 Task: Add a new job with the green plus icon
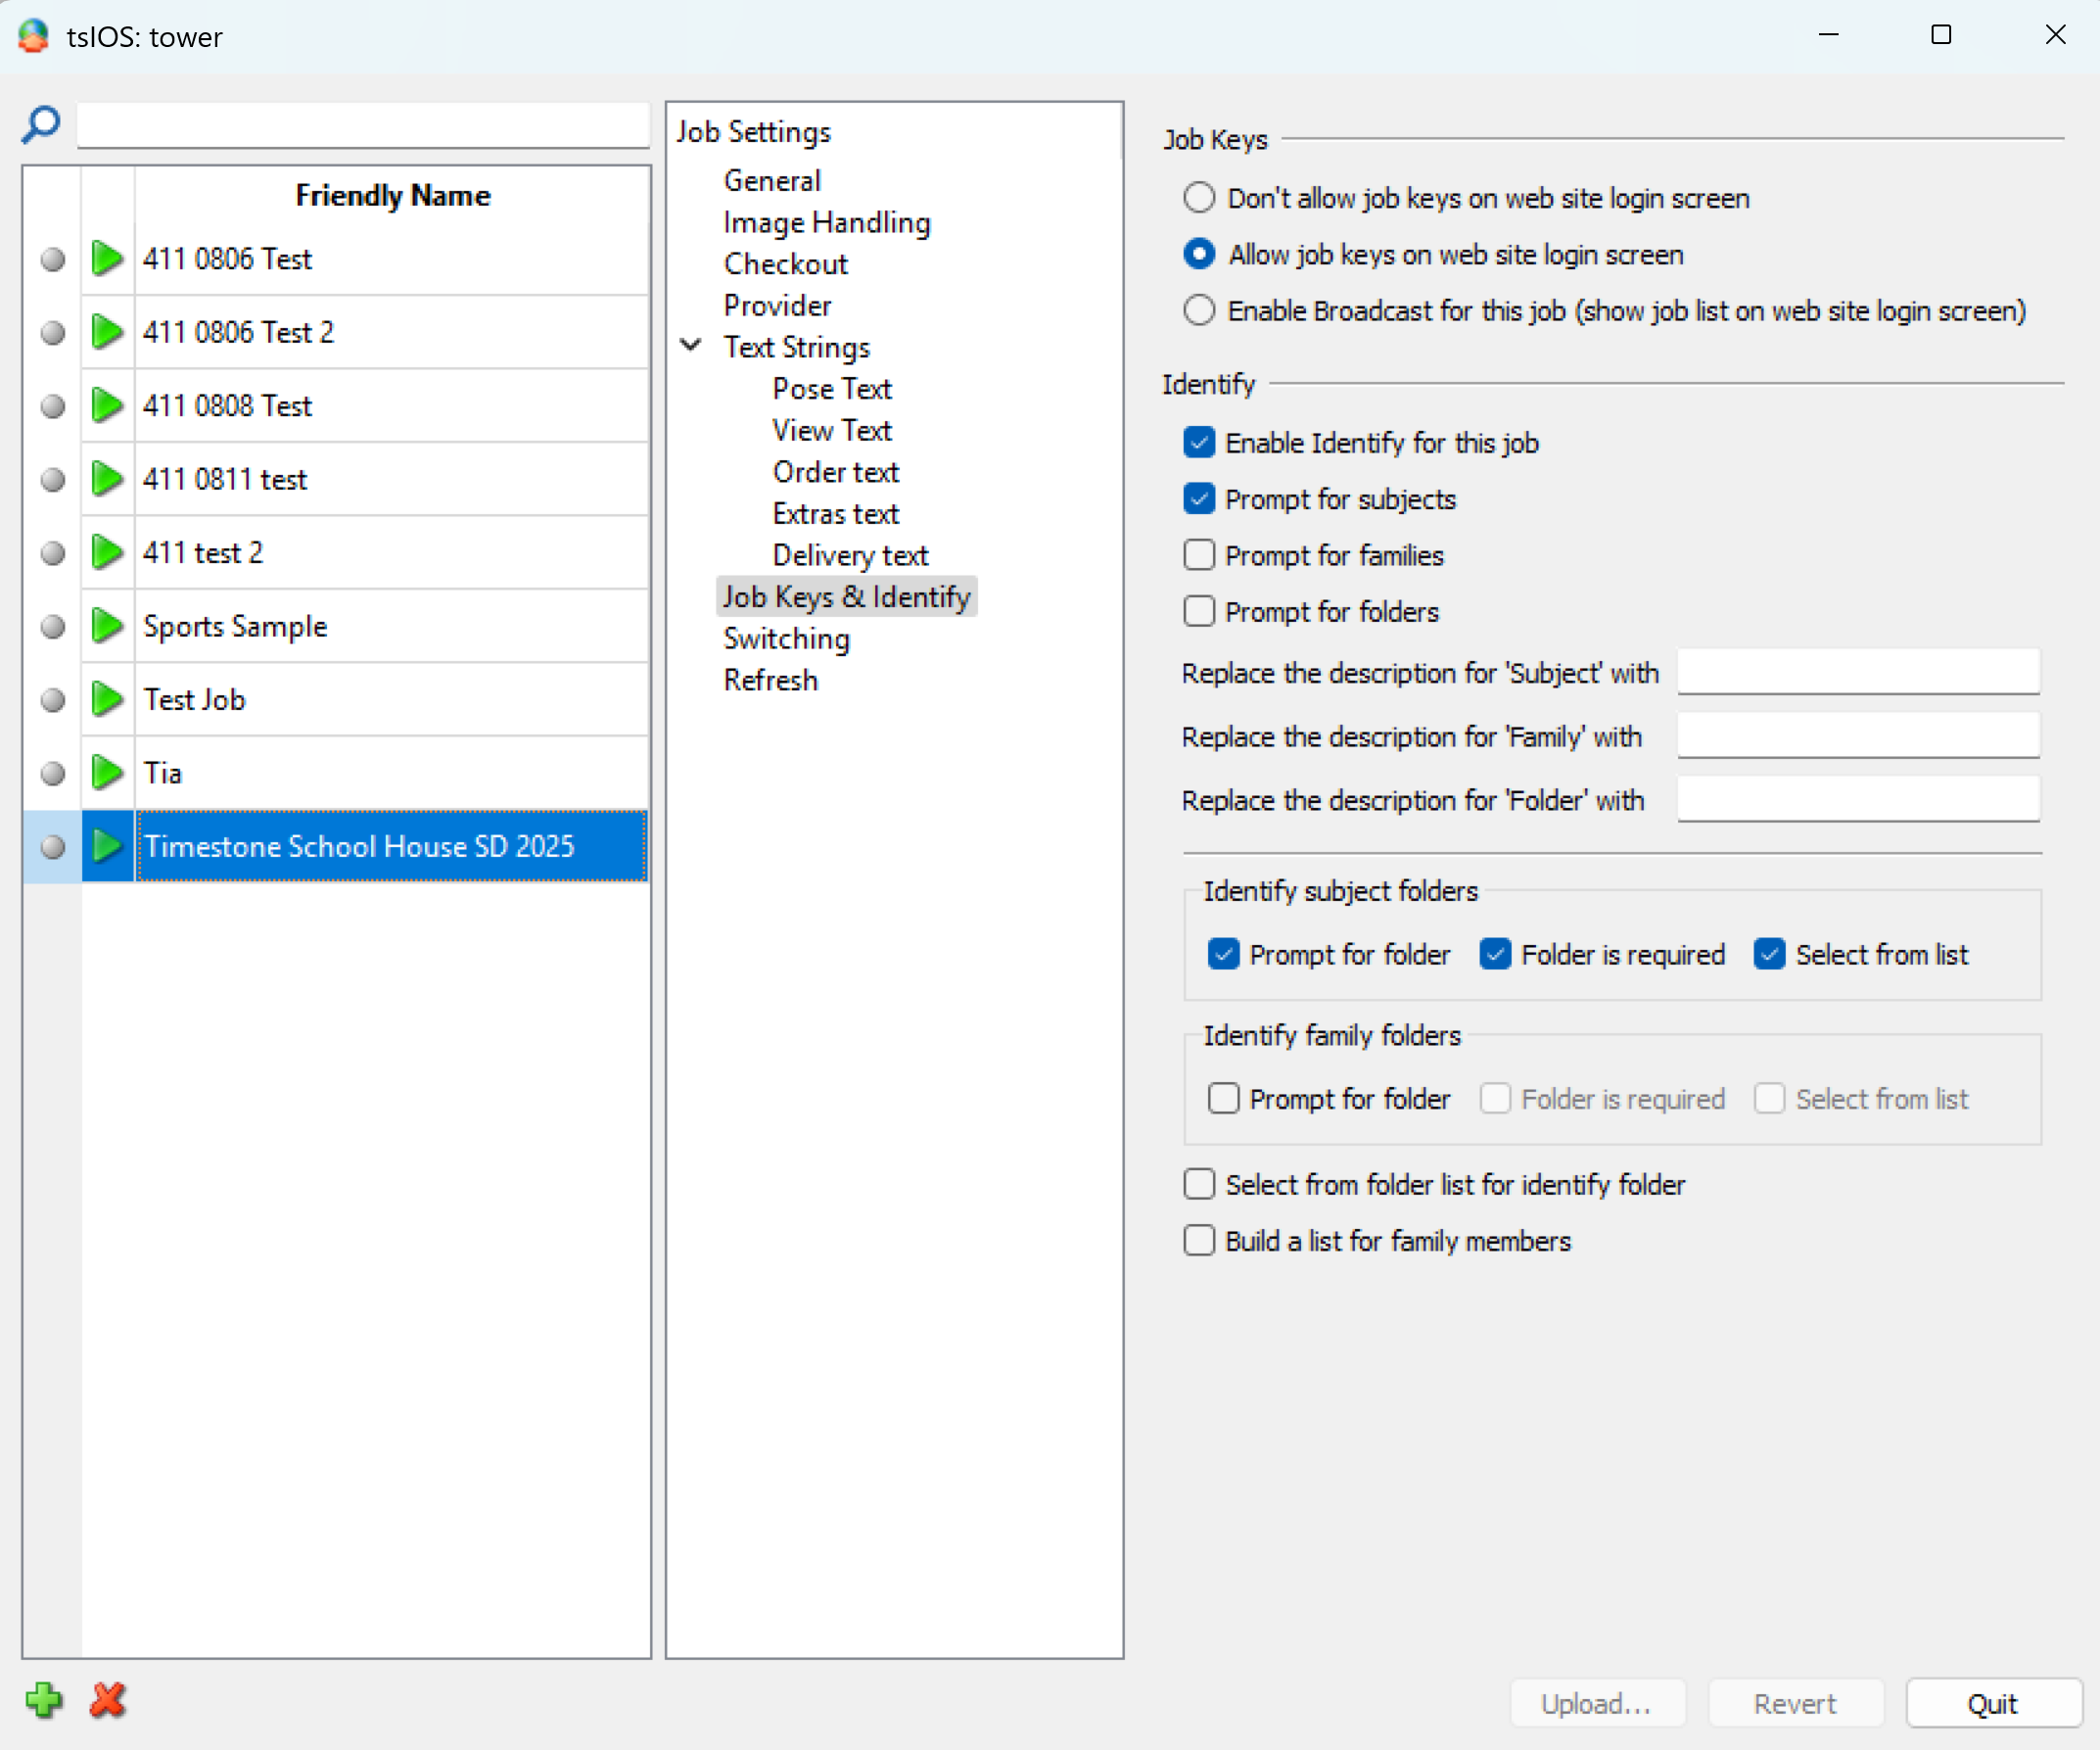click(44, 1700)
